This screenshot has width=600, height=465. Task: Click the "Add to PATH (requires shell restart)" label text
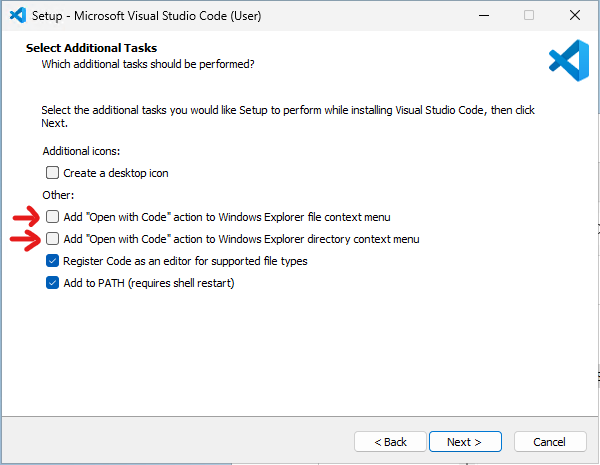tap(149, 283)
